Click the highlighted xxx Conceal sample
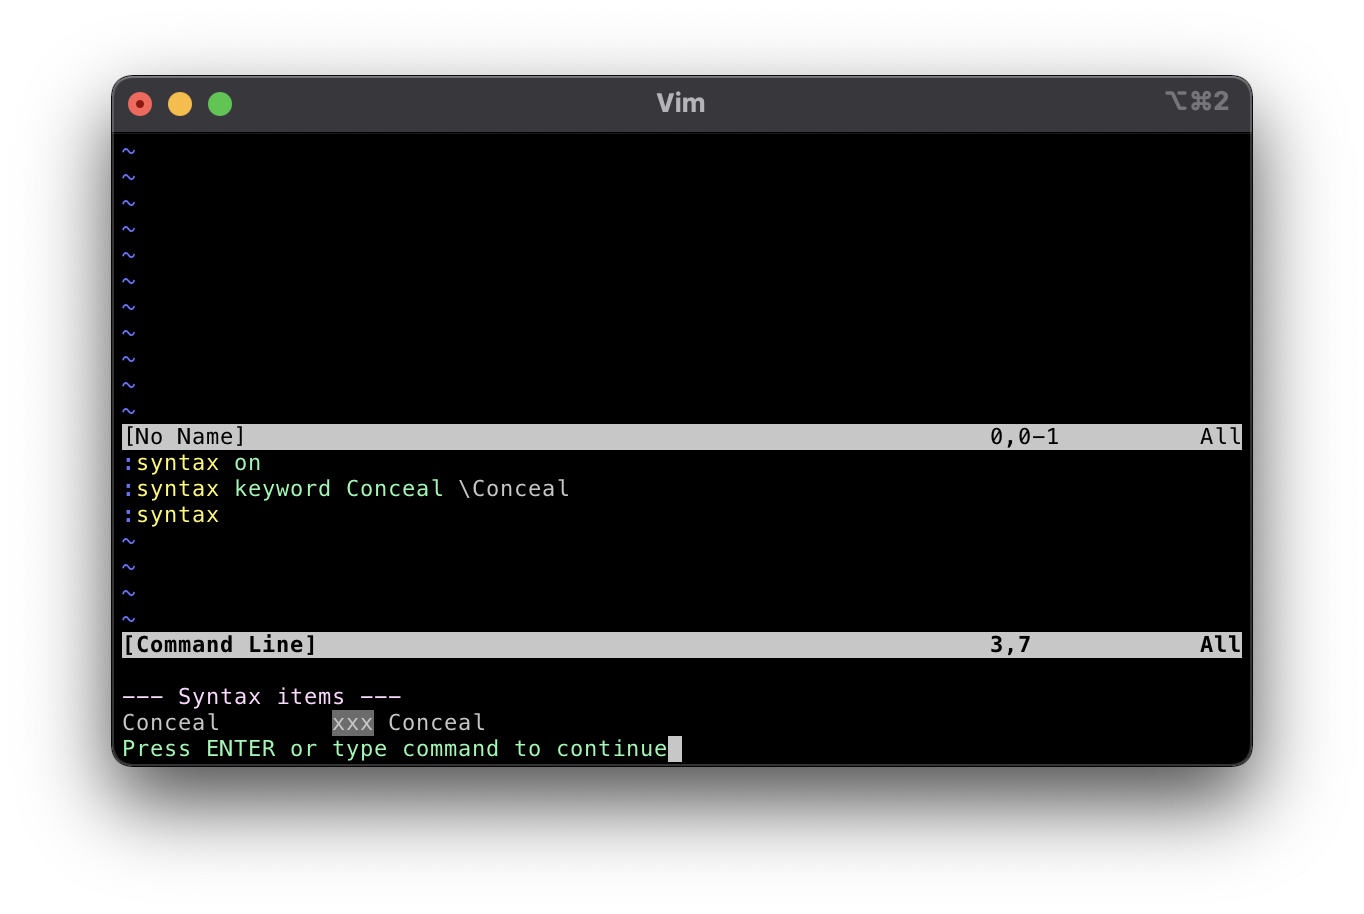 (352, 722)
